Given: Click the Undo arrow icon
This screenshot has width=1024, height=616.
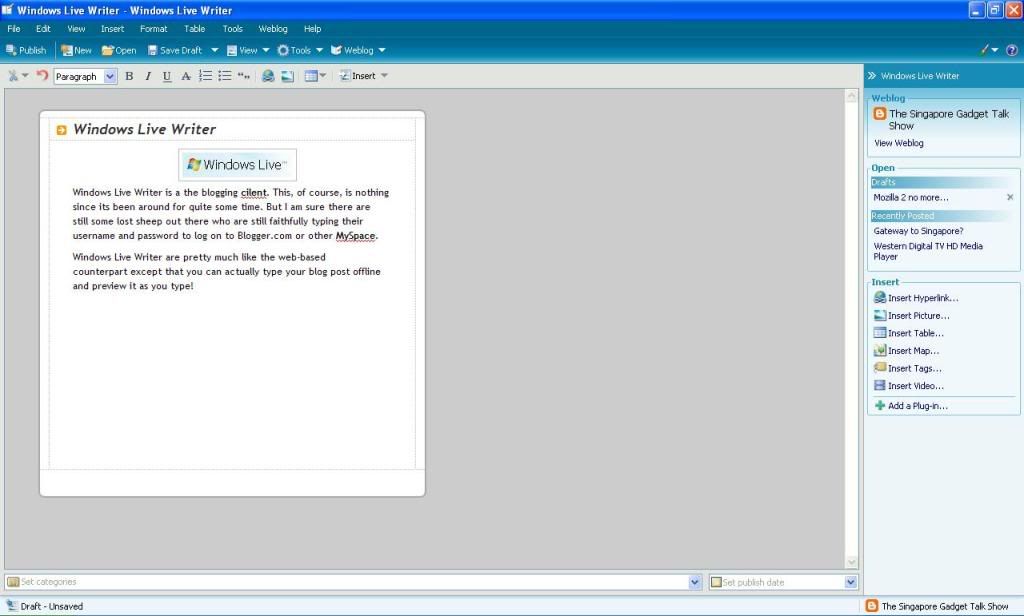Looking at the screenshot, I should pos(42,76).
